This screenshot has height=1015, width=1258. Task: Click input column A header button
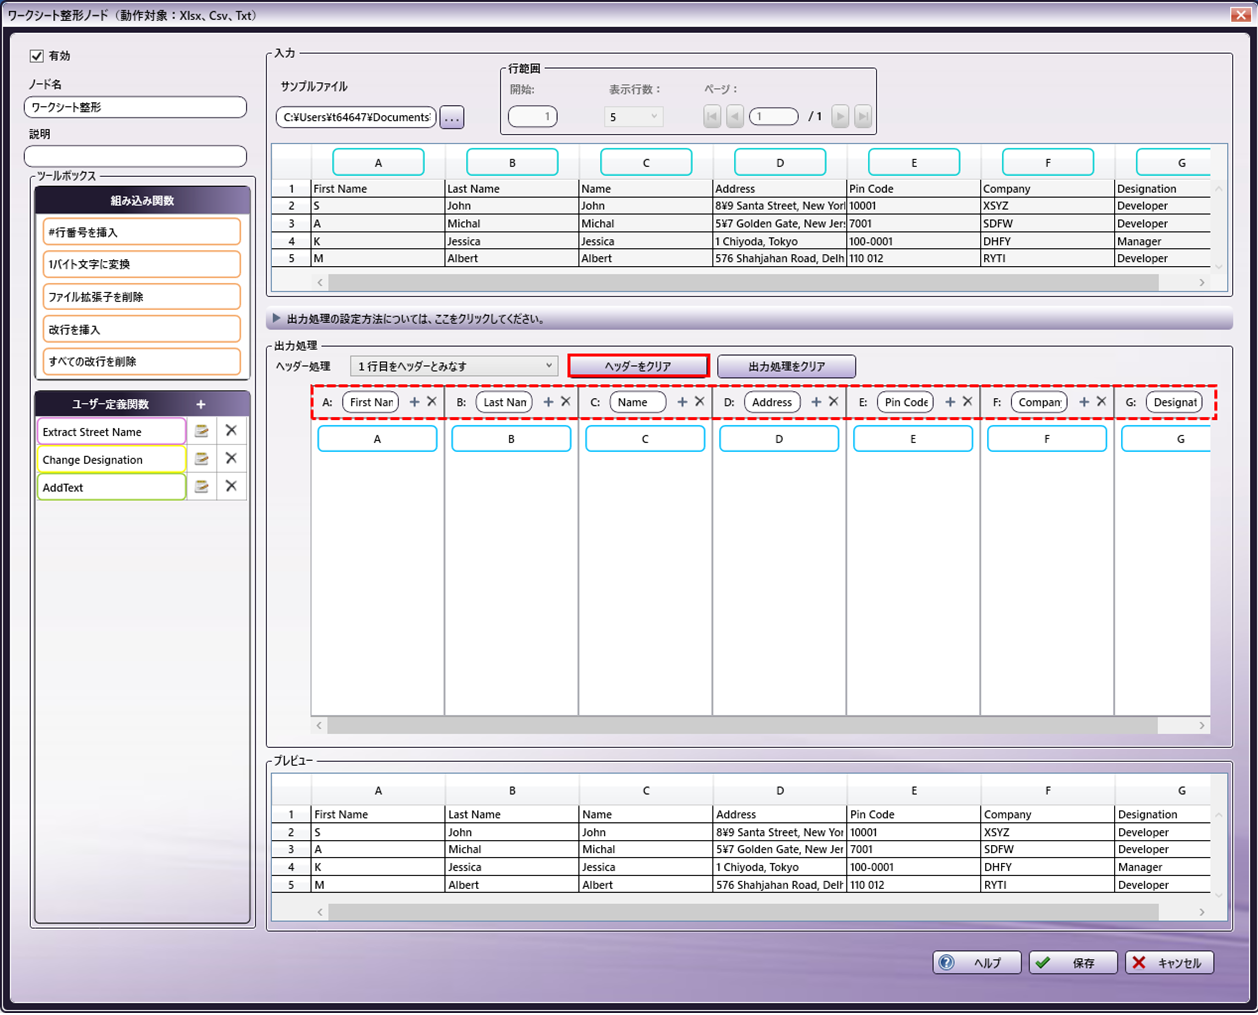click(378, 162)
